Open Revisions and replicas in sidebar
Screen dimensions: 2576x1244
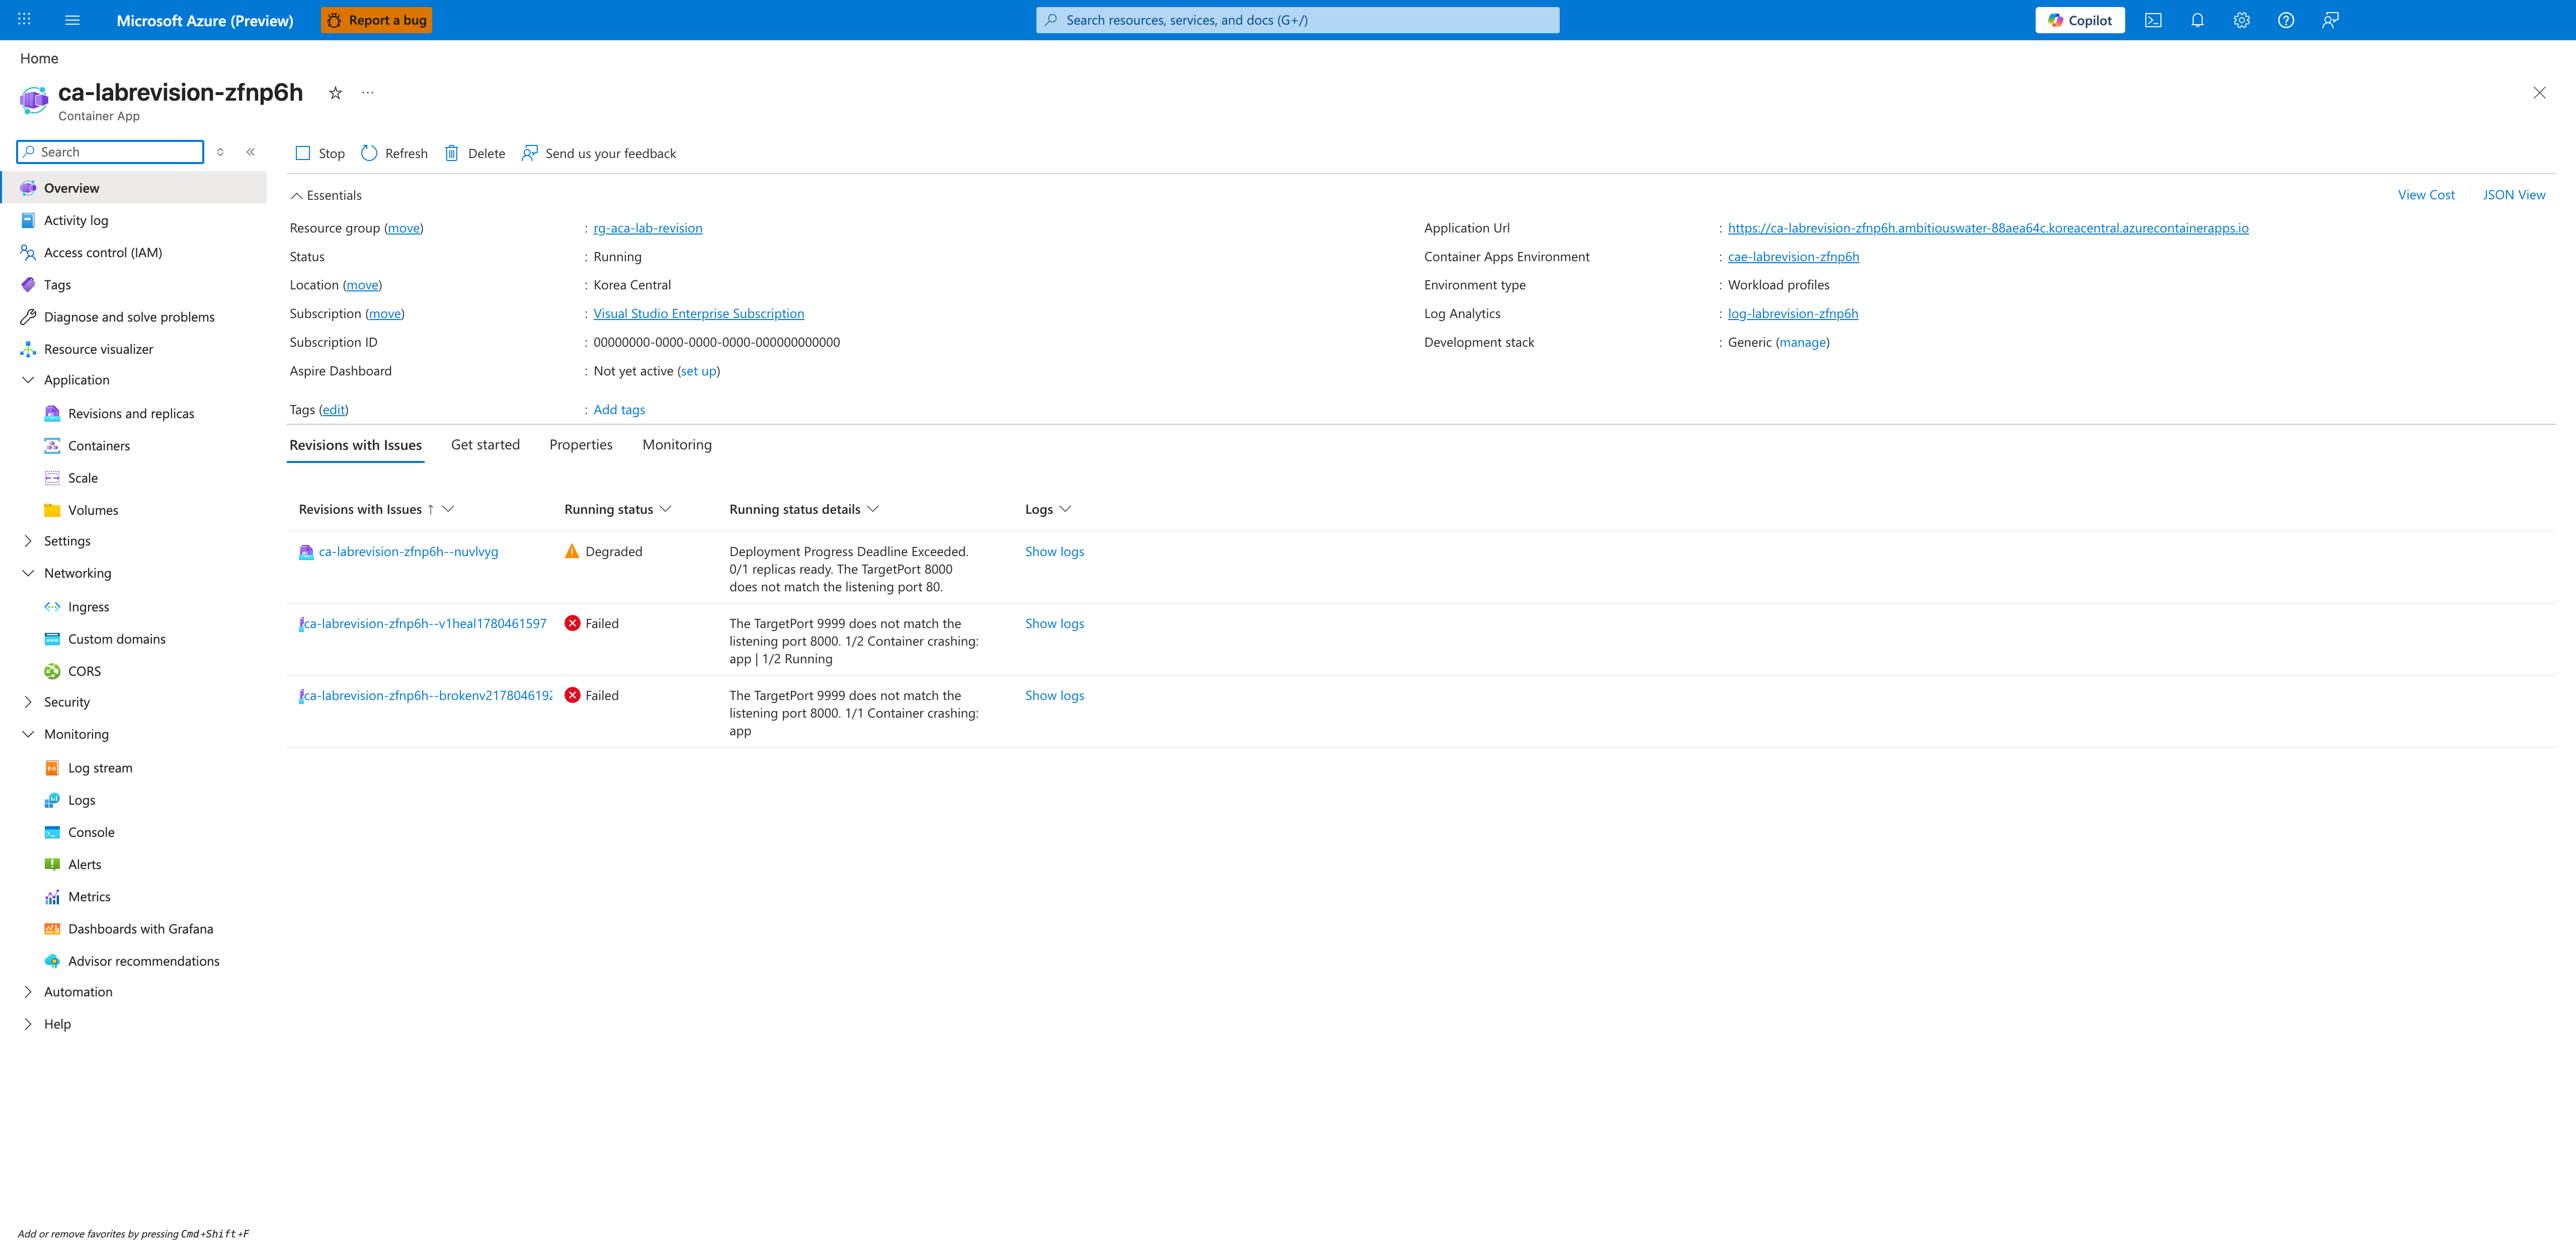[x=131, y=413]
